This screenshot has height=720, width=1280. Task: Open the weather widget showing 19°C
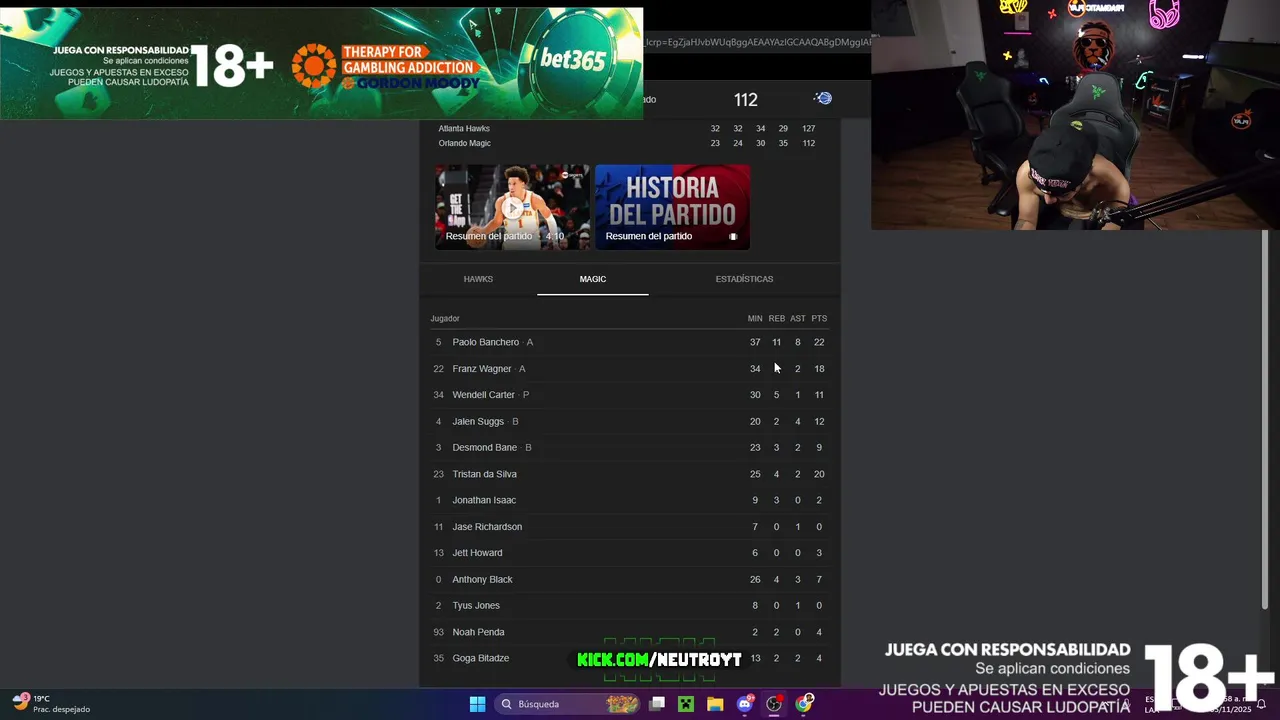pos(52,703)
